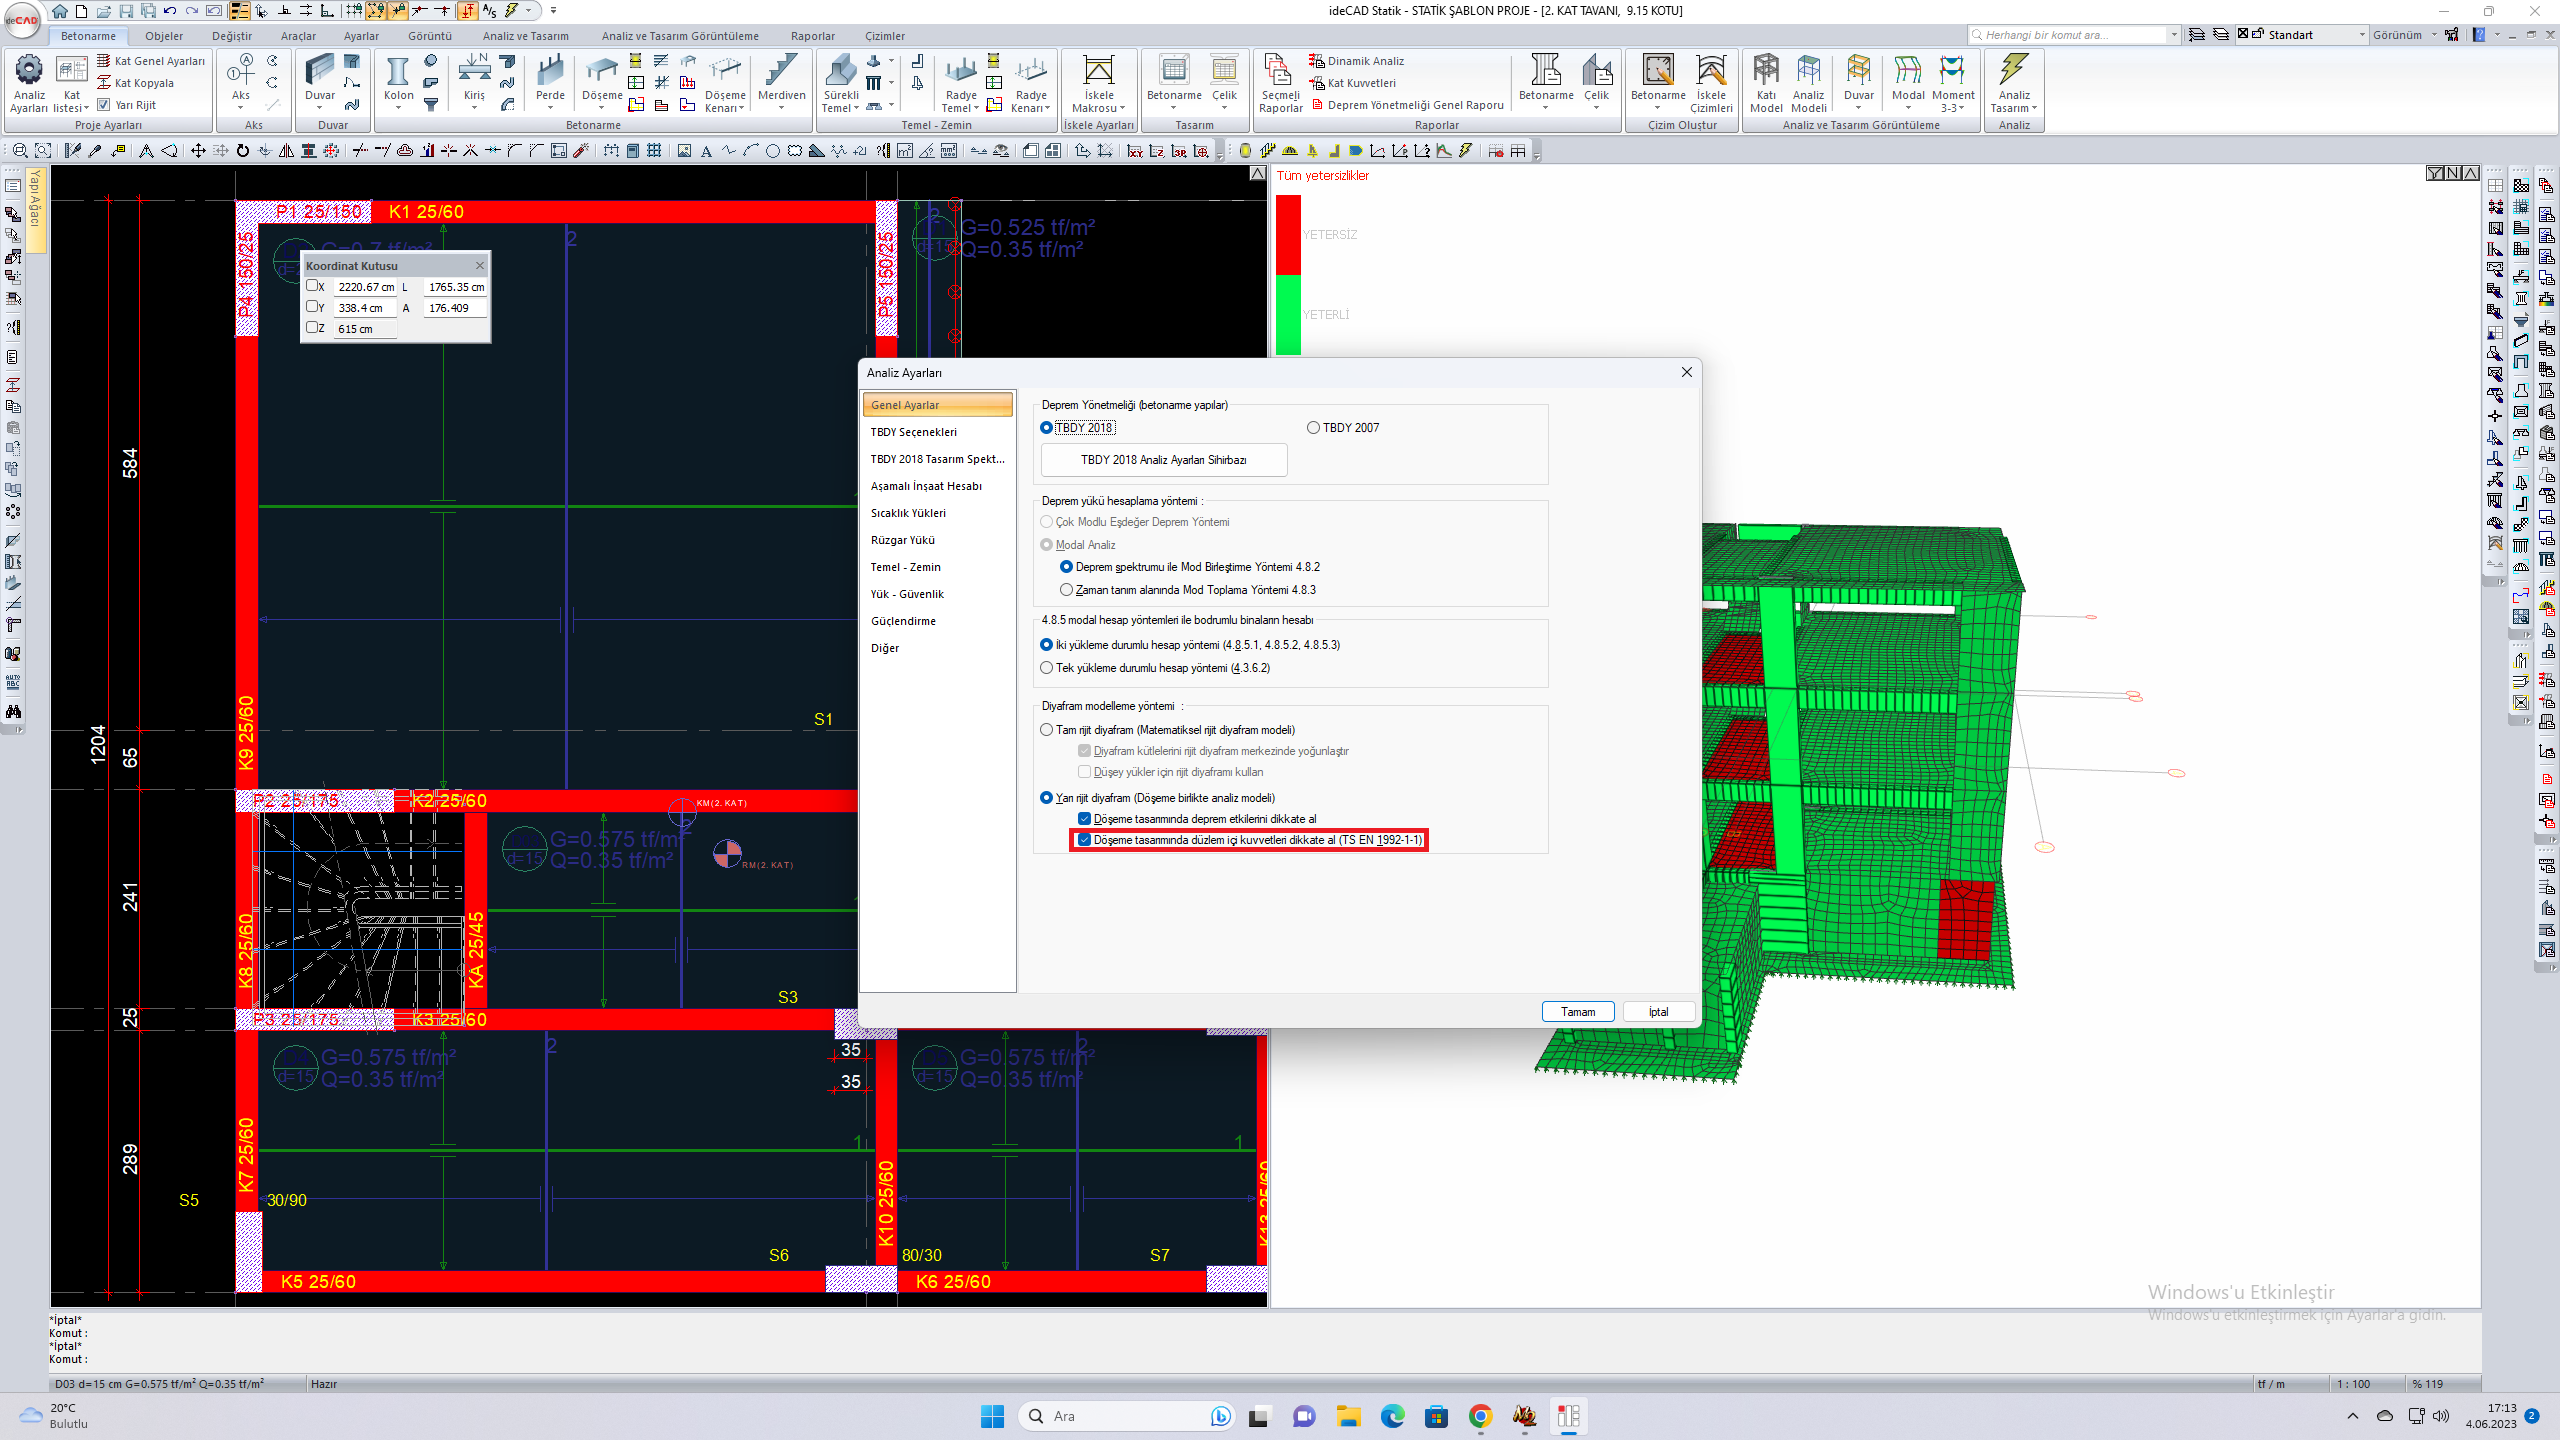Image resolution: width=2560 pixels, height=1440 pixels.
Task: Toggle Döşeme tasarımında deprem etkilerini dikkate al
Action: [x=1084, y=819]
